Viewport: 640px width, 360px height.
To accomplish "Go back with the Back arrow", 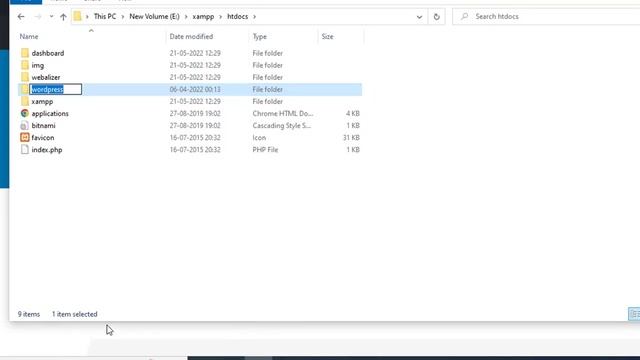I will (21, 17).
